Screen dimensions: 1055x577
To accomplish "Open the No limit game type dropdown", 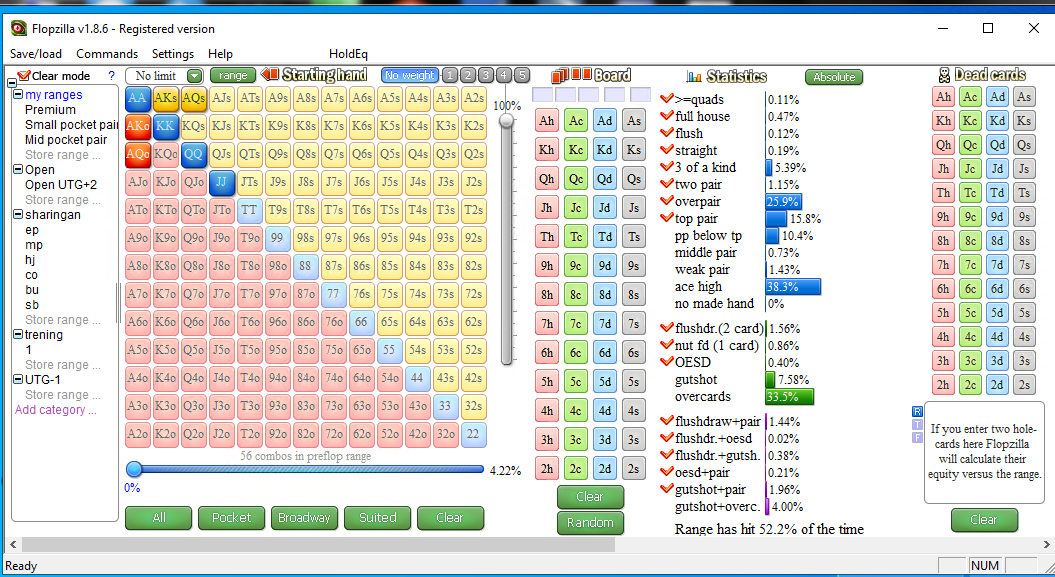I will 194,76.
